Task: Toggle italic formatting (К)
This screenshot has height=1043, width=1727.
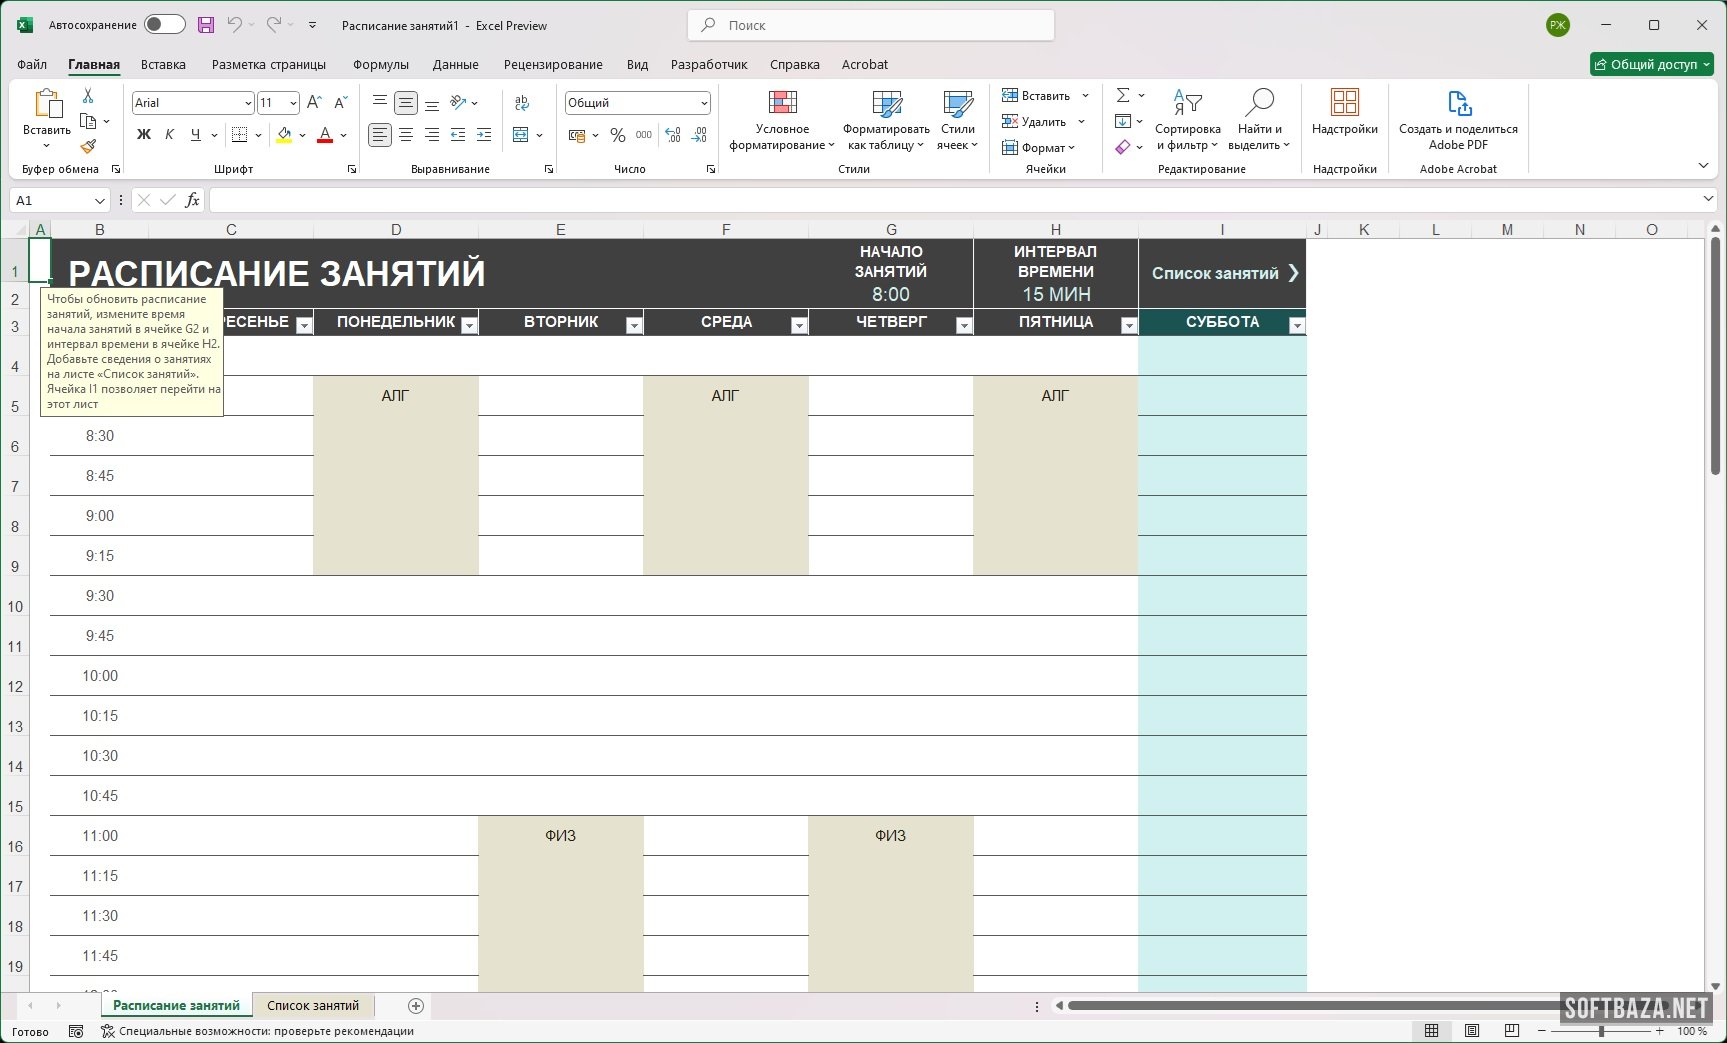Action: point(169,134)
